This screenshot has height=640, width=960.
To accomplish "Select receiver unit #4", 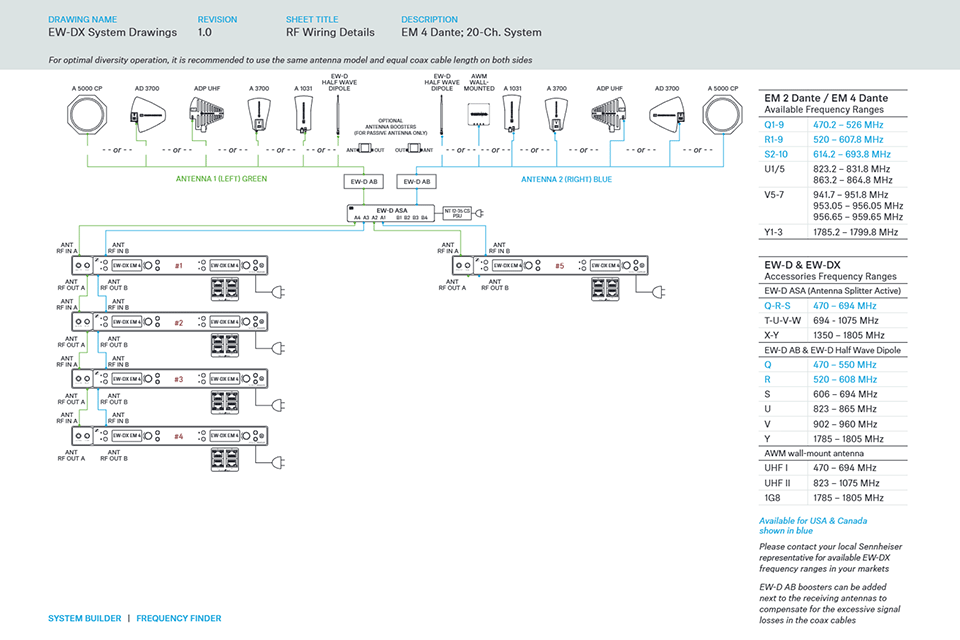I will point(170,435).
